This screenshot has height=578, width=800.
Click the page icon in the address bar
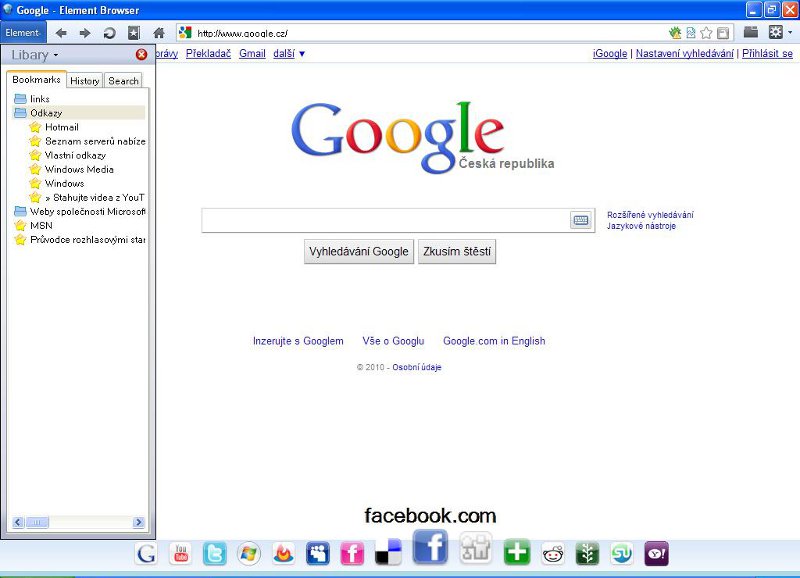691,33
